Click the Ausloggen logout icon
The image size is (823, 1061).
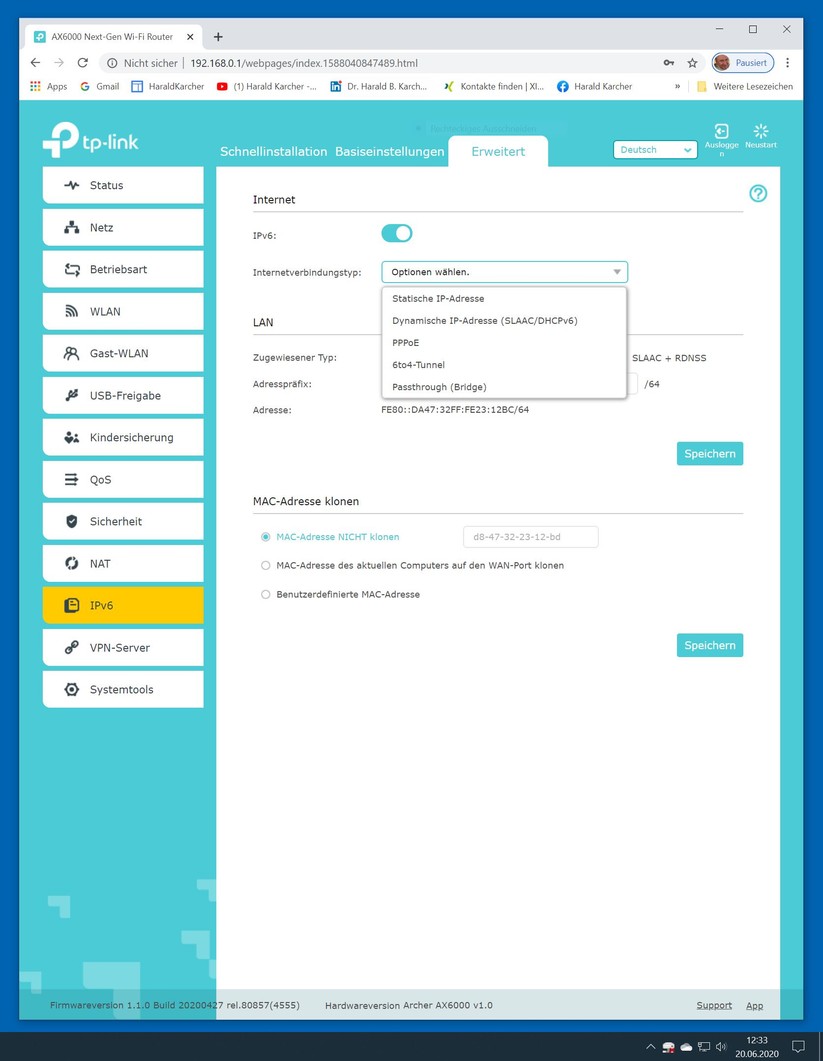(721, 131)
